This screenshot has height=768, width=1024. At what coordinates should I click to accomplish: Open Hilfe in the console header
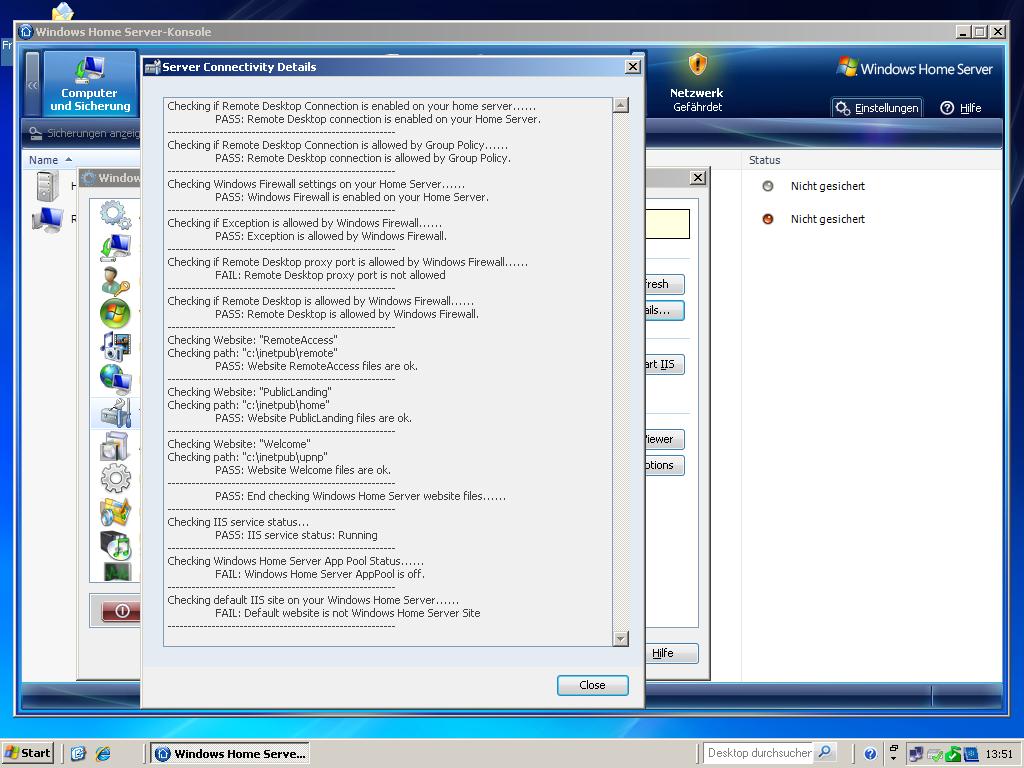click(961, 108)
